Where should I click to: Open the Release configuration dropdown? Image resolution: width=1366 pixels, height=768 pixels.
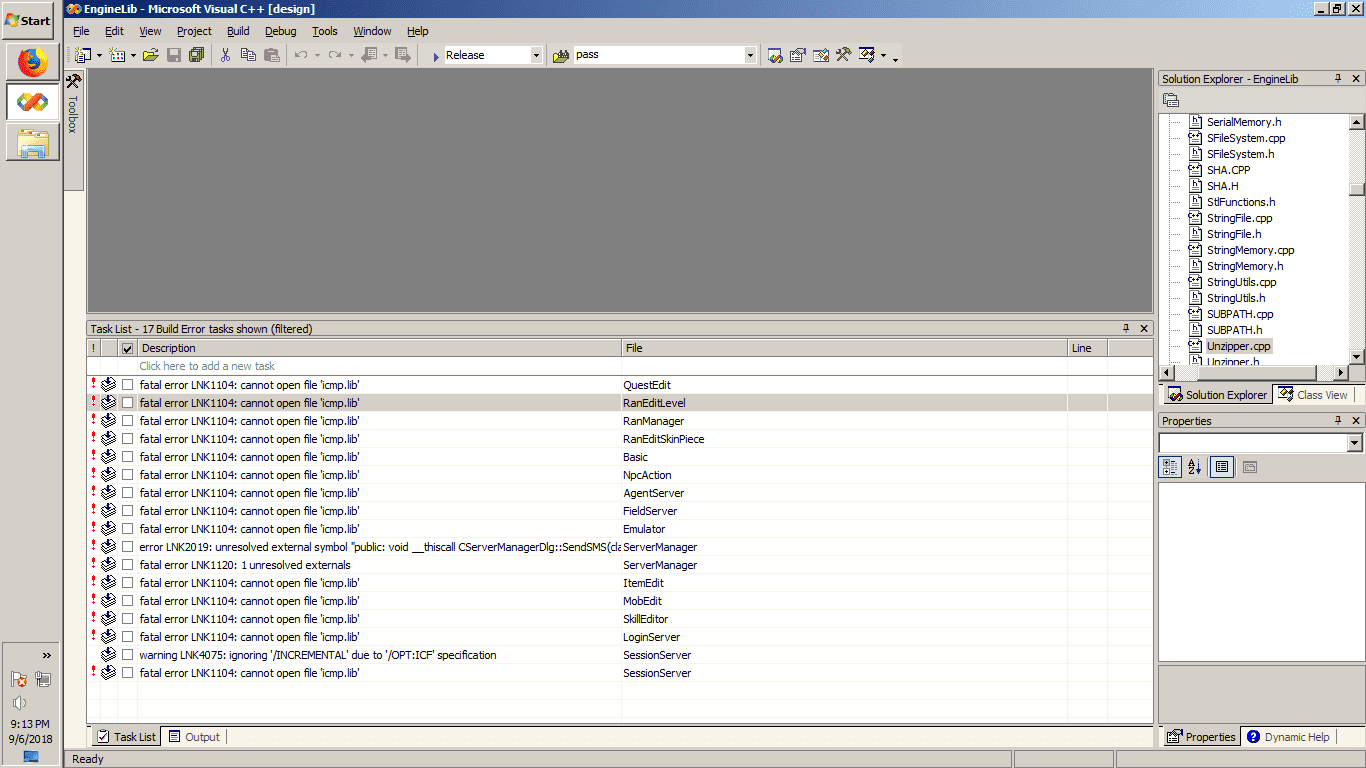(x=536, y=55)
